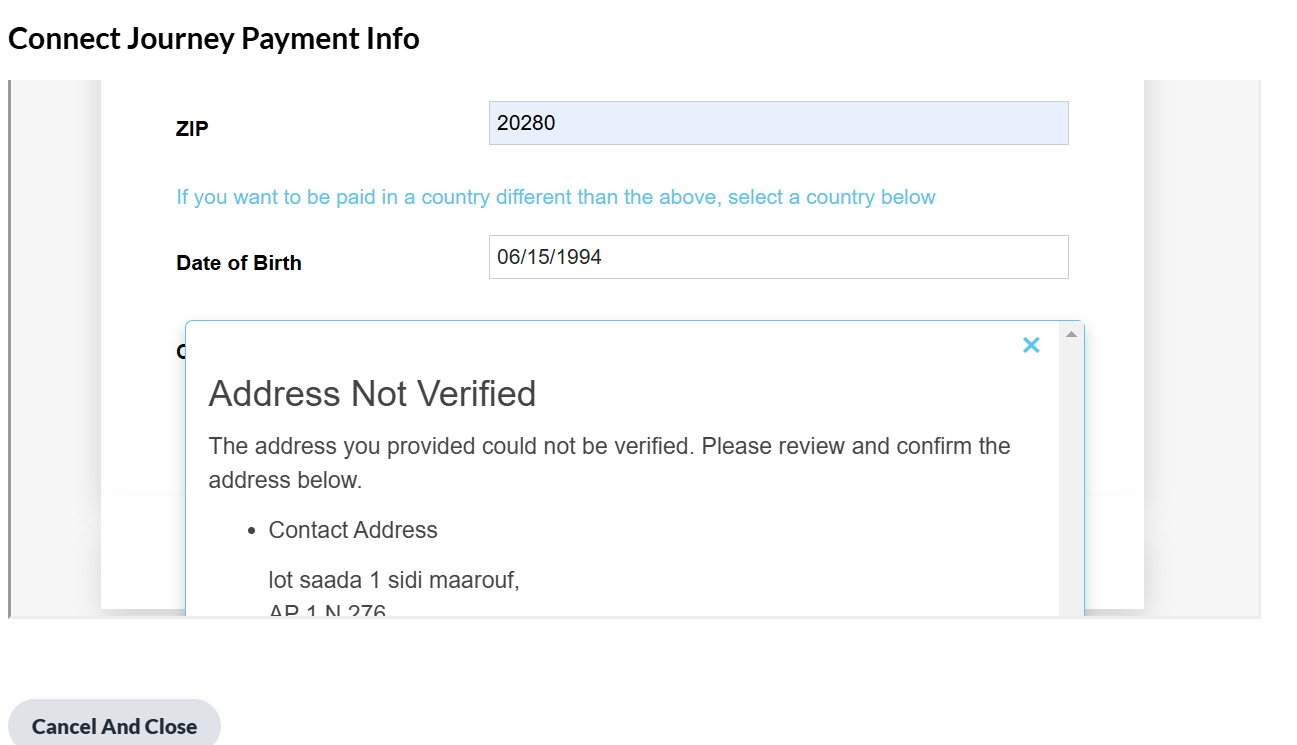This screenshot has height=745, width=1297.
Task: Click the ZIP input field
Action: (778, 123)
